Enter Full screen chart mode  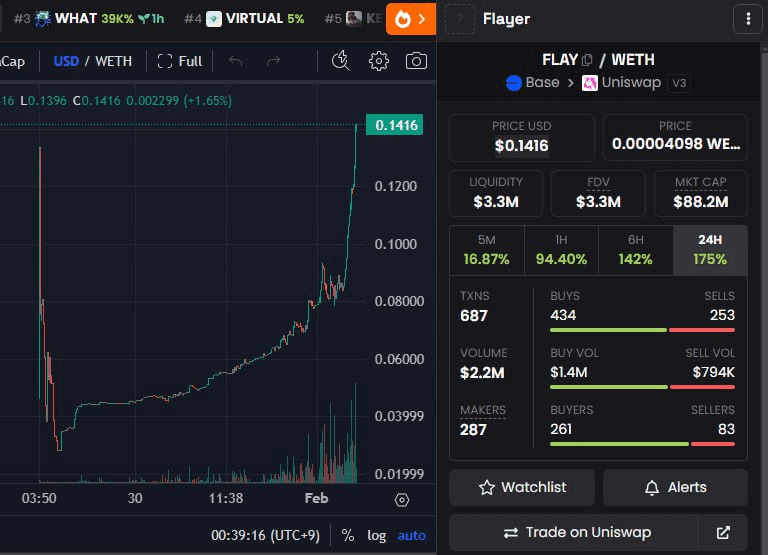pyautogui.click(x=180, y=61)
